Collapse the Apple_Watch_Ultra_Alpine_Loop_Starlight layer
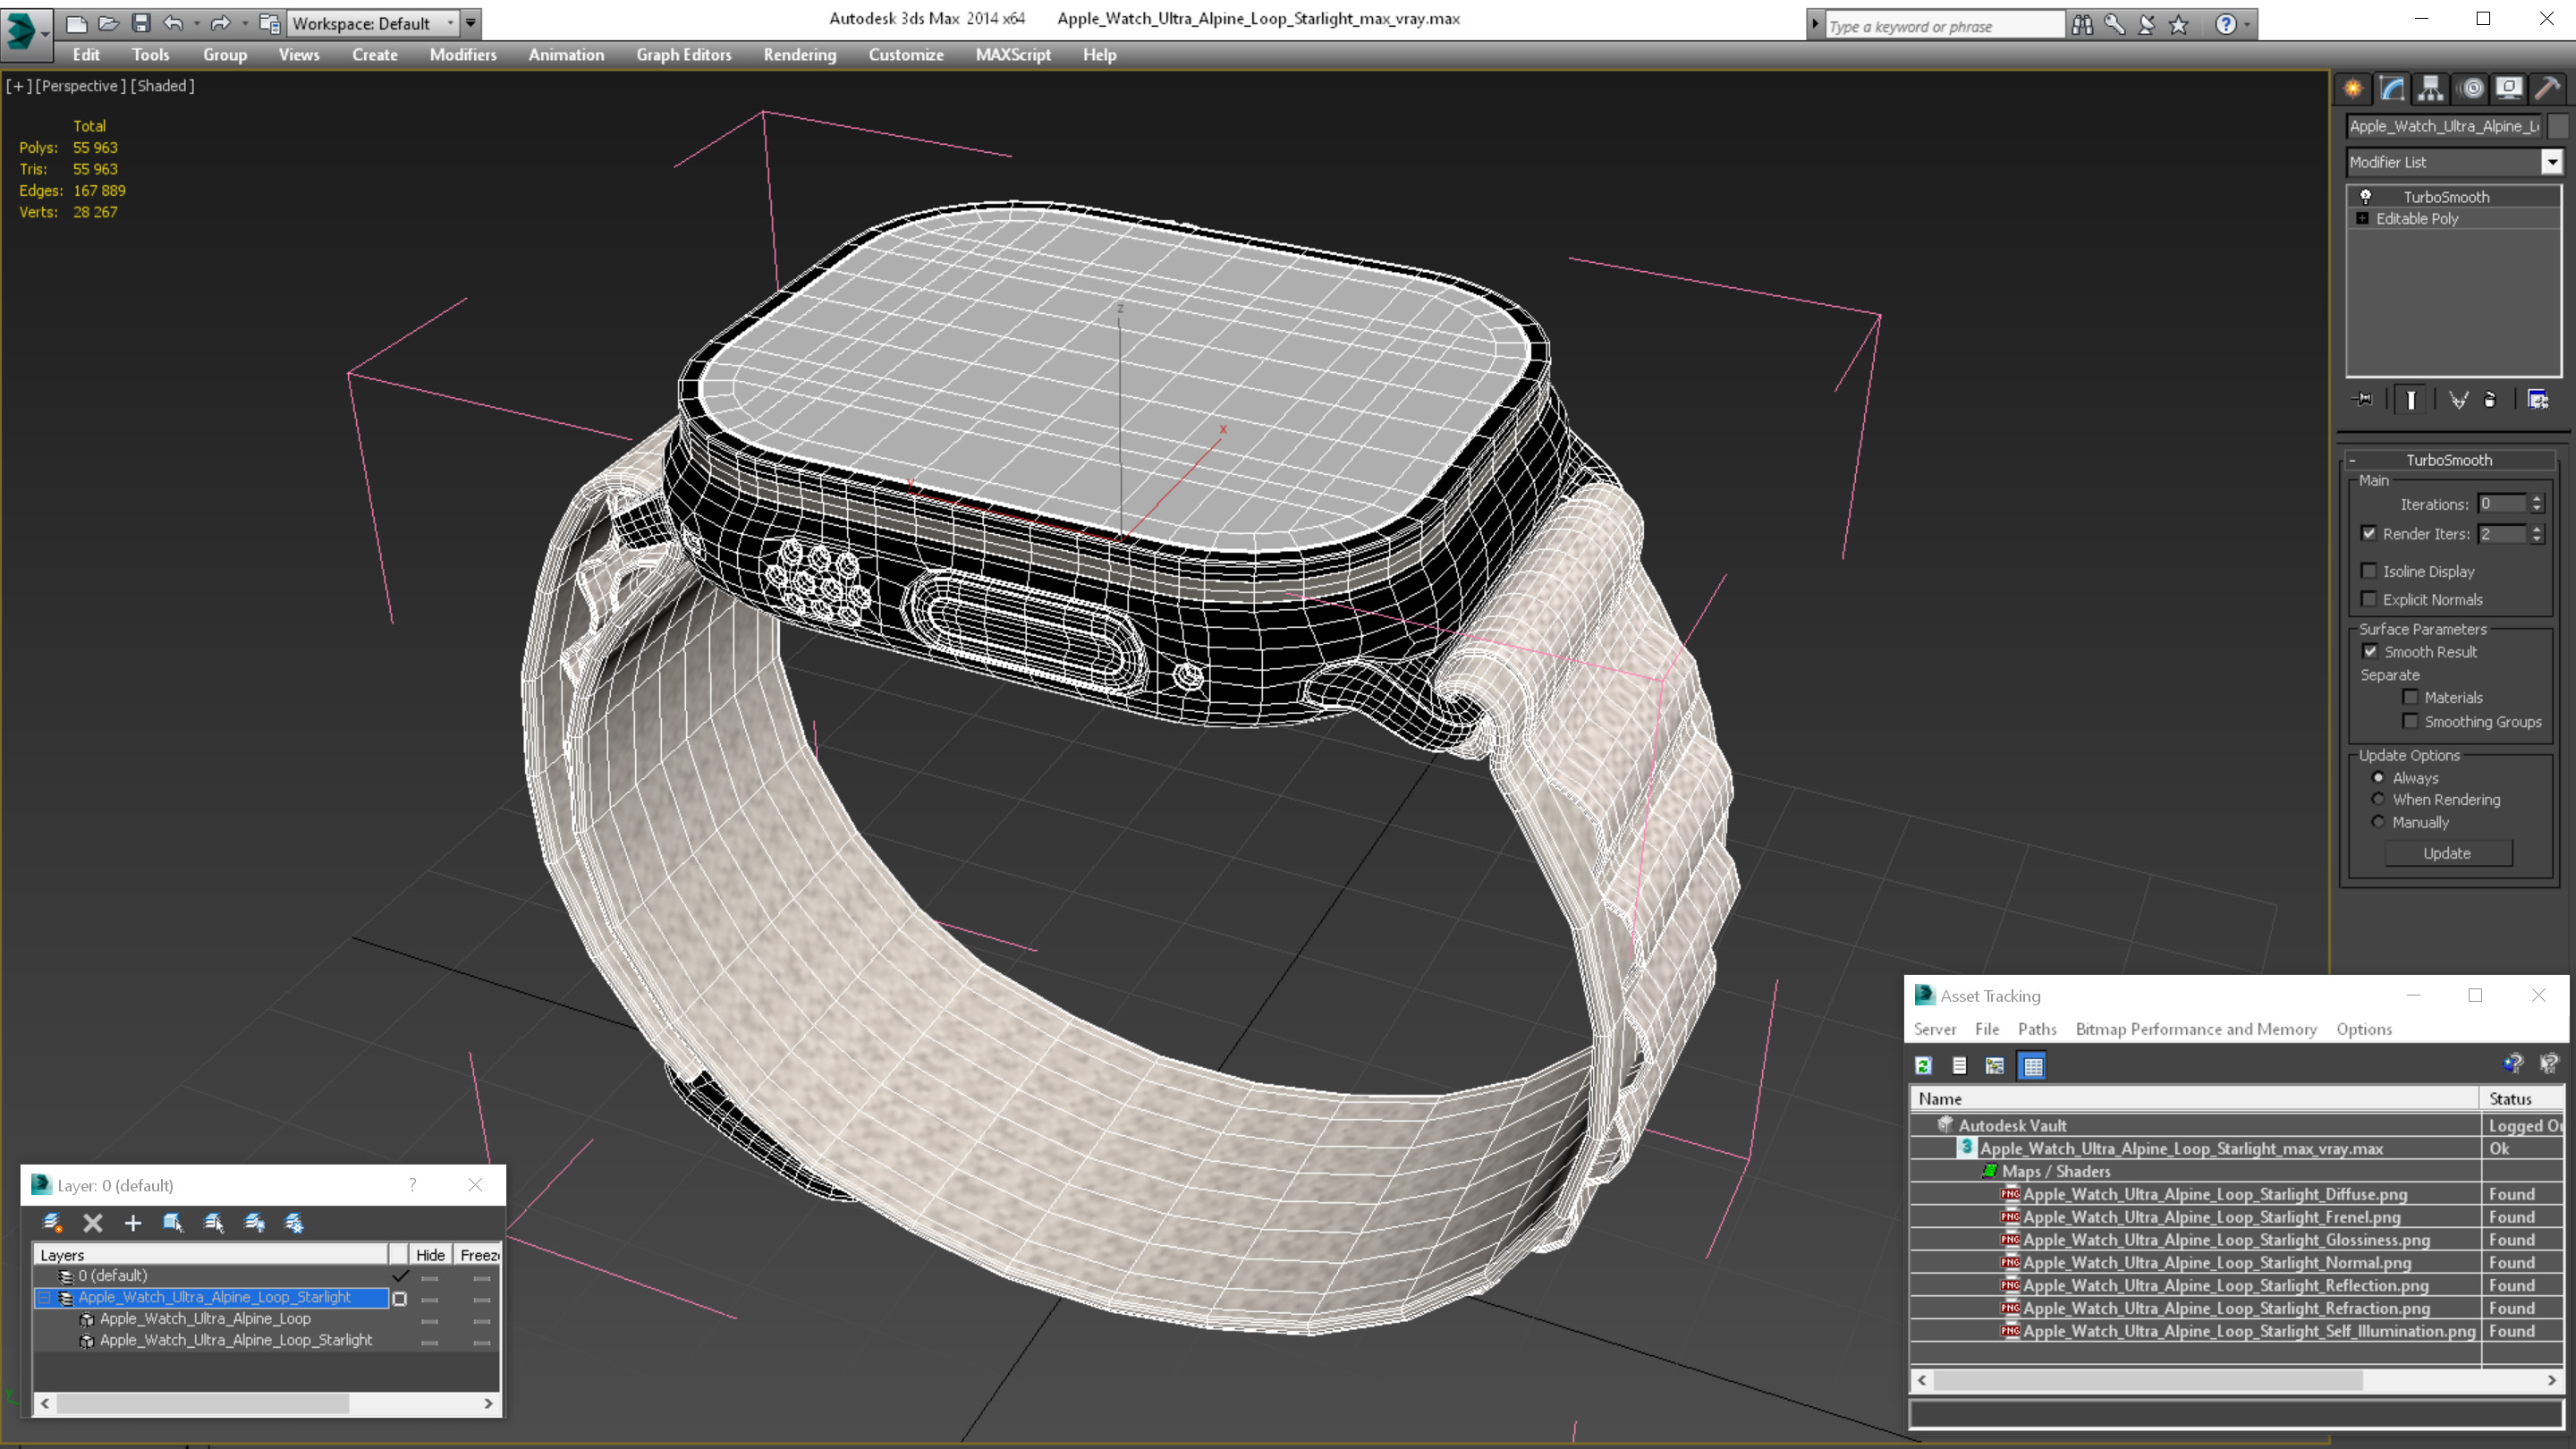Viewport: 2576px width, 1449px height. click(x=44, y=1297)
